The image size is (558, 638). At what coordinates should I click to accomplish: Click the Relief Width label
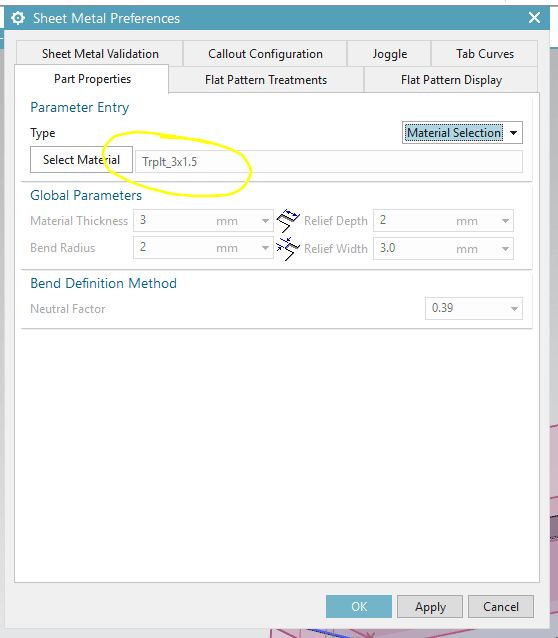336,249
